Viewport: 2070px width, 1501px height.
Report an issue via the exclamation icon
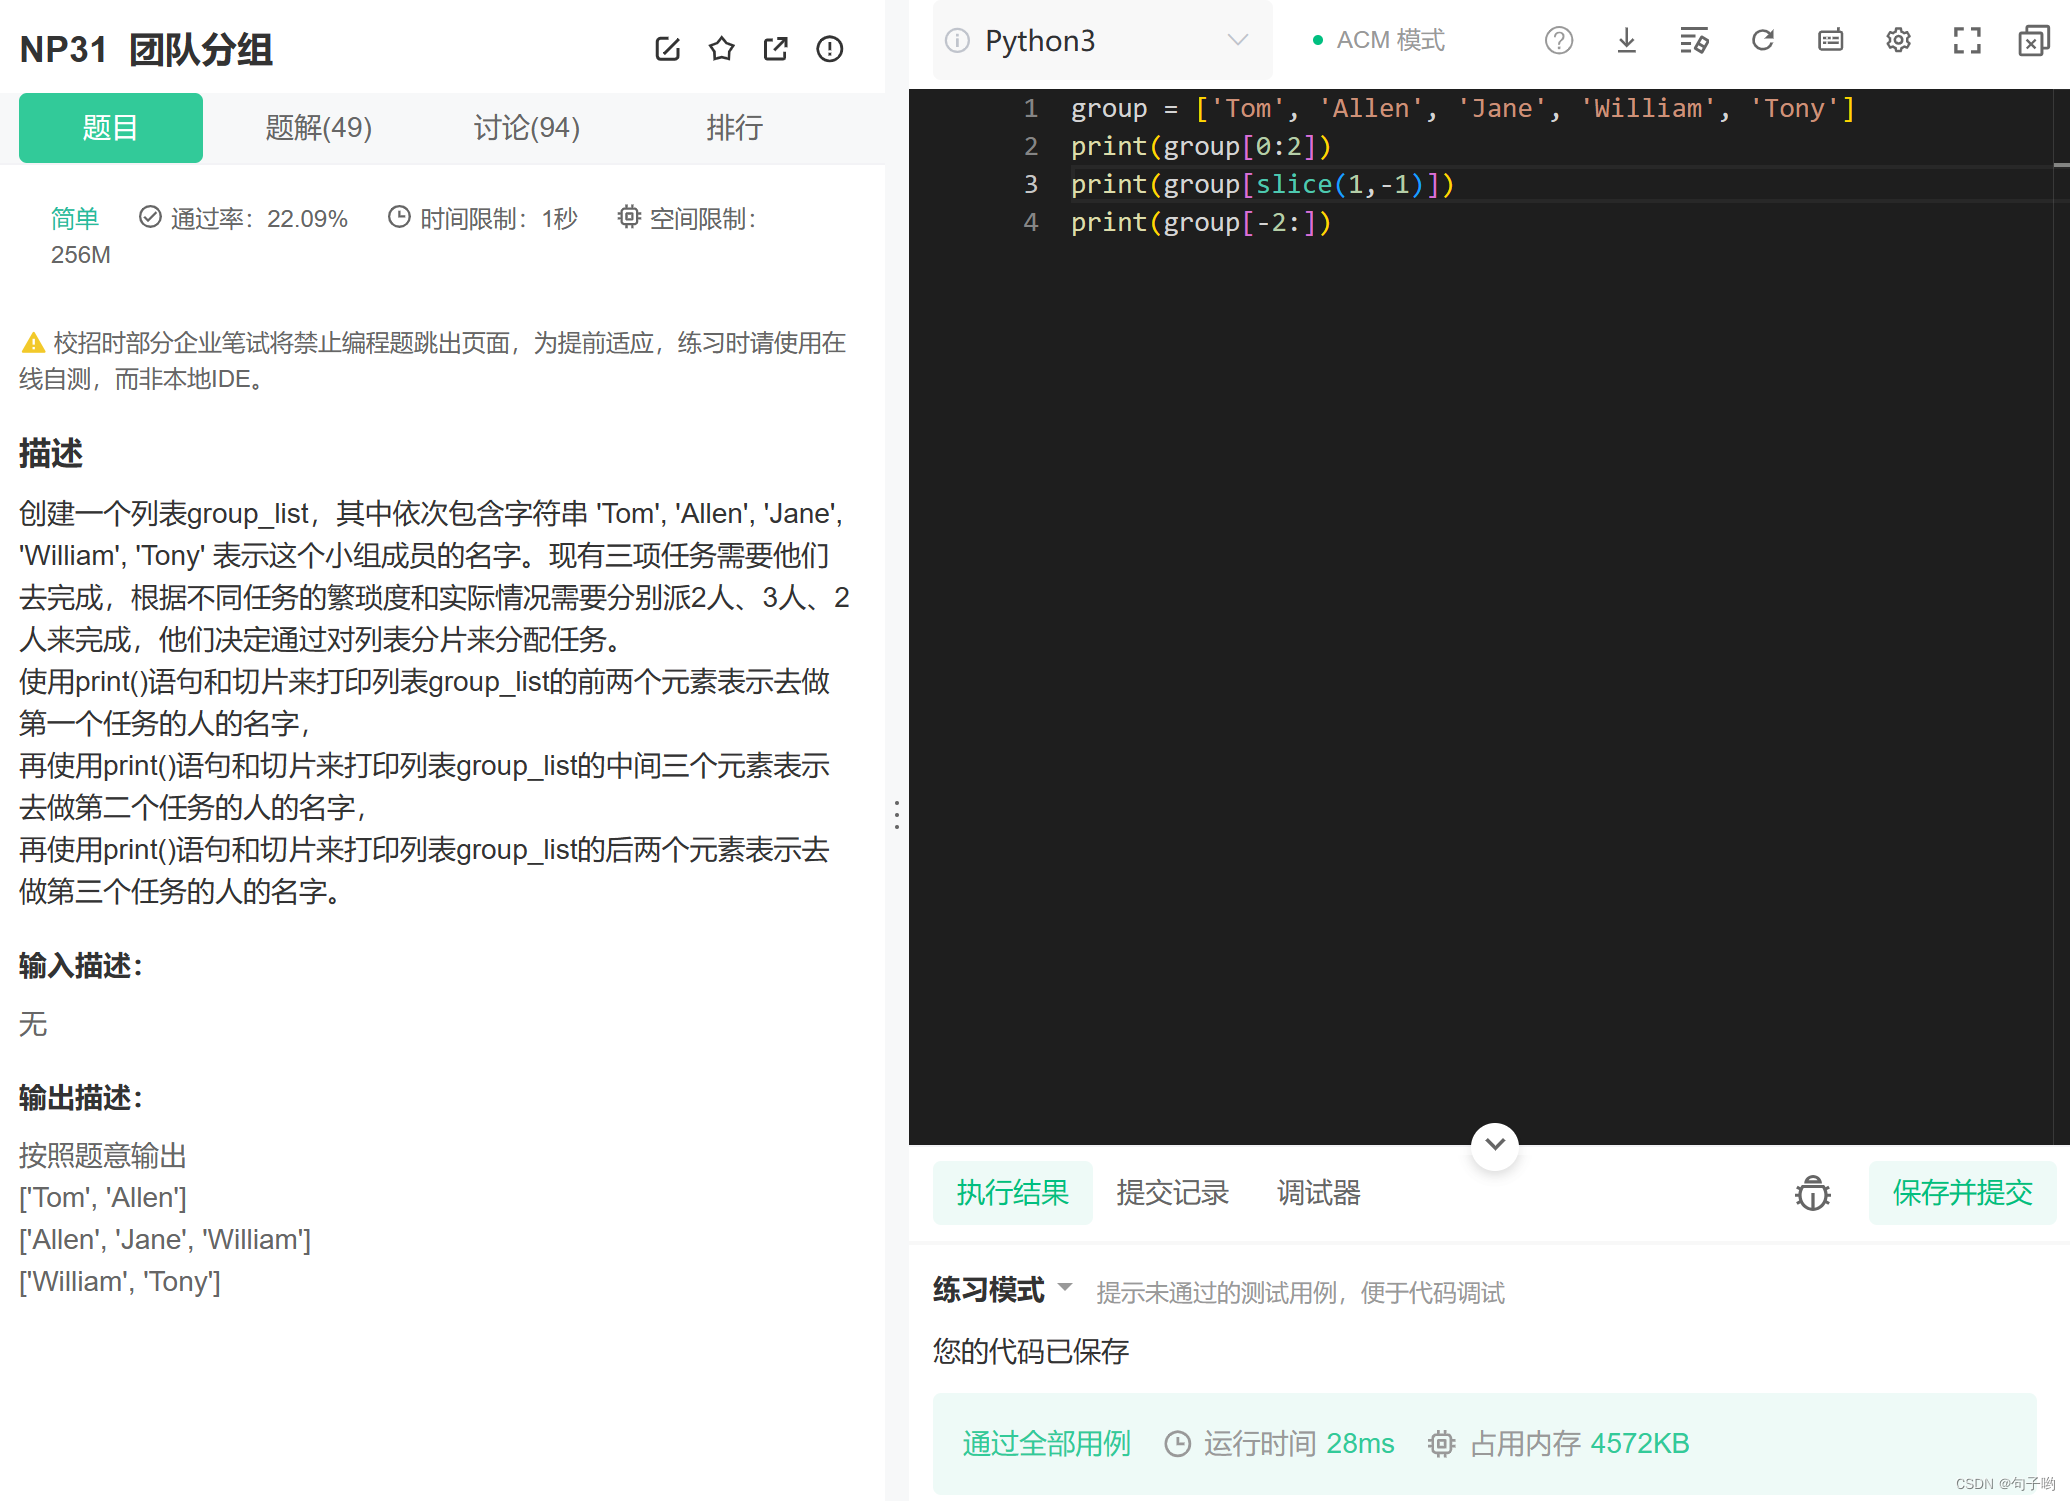[x=829, y=48]
